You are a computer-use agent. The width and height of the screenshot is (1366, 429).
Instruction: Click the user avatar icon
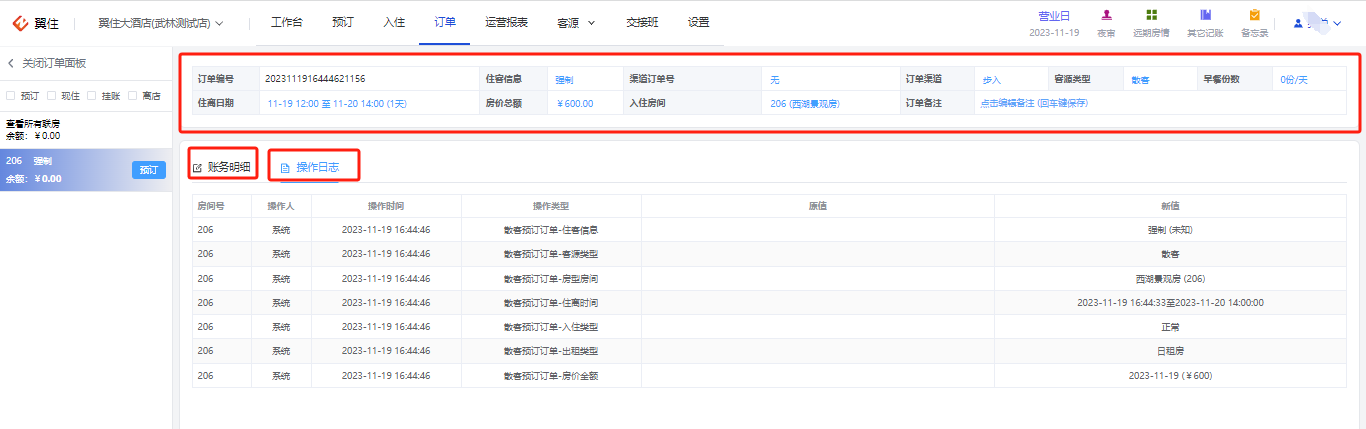[x=1298, y=22]
